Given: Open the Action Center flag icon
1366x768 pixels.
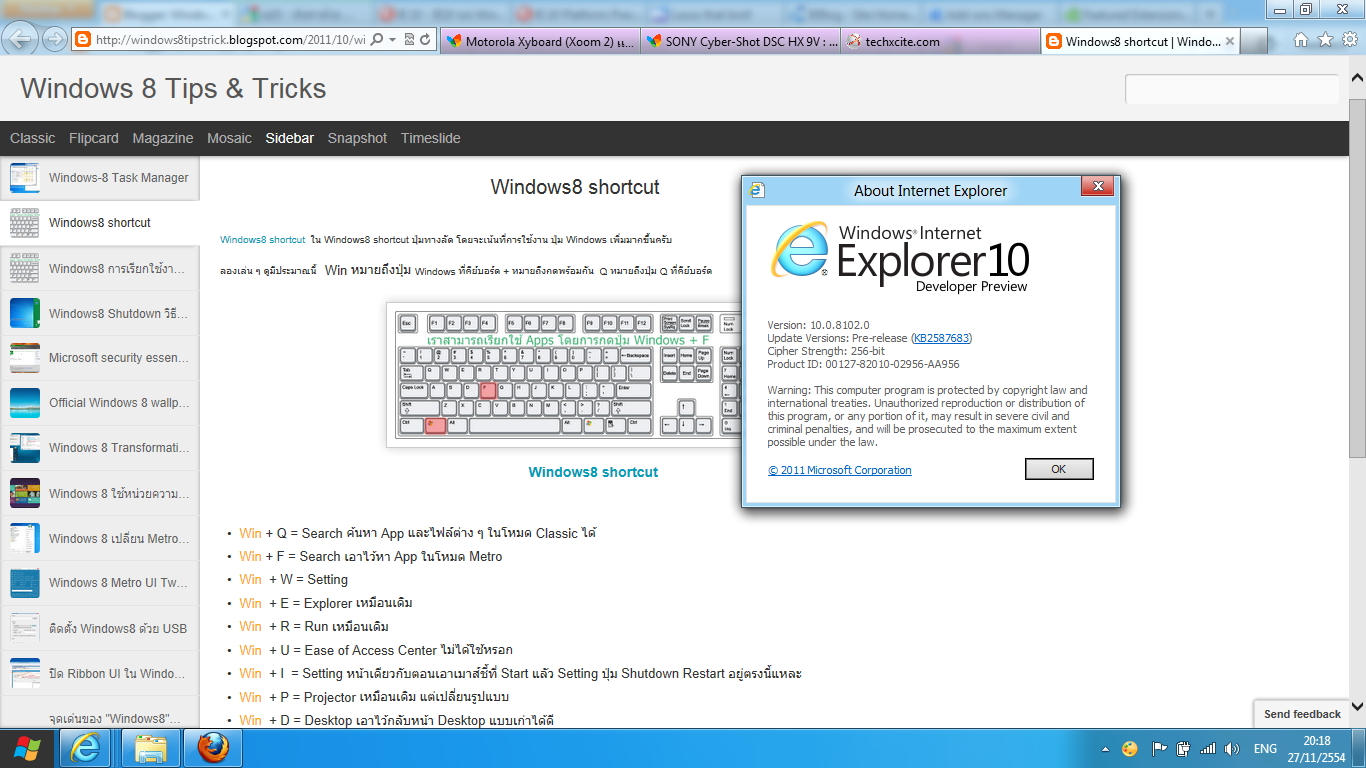Looking at the screenshot, I should (1160, 748).
